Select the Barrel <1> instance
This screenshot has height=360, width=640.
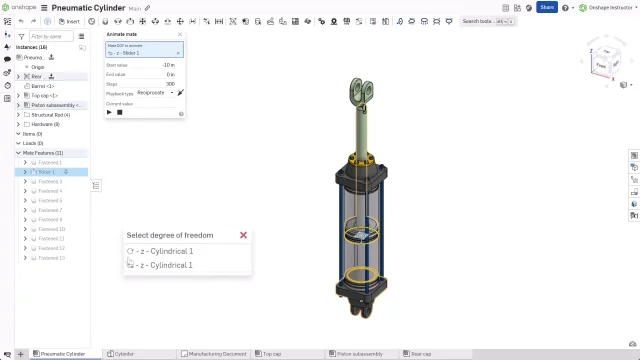click(x=43, y=86)
